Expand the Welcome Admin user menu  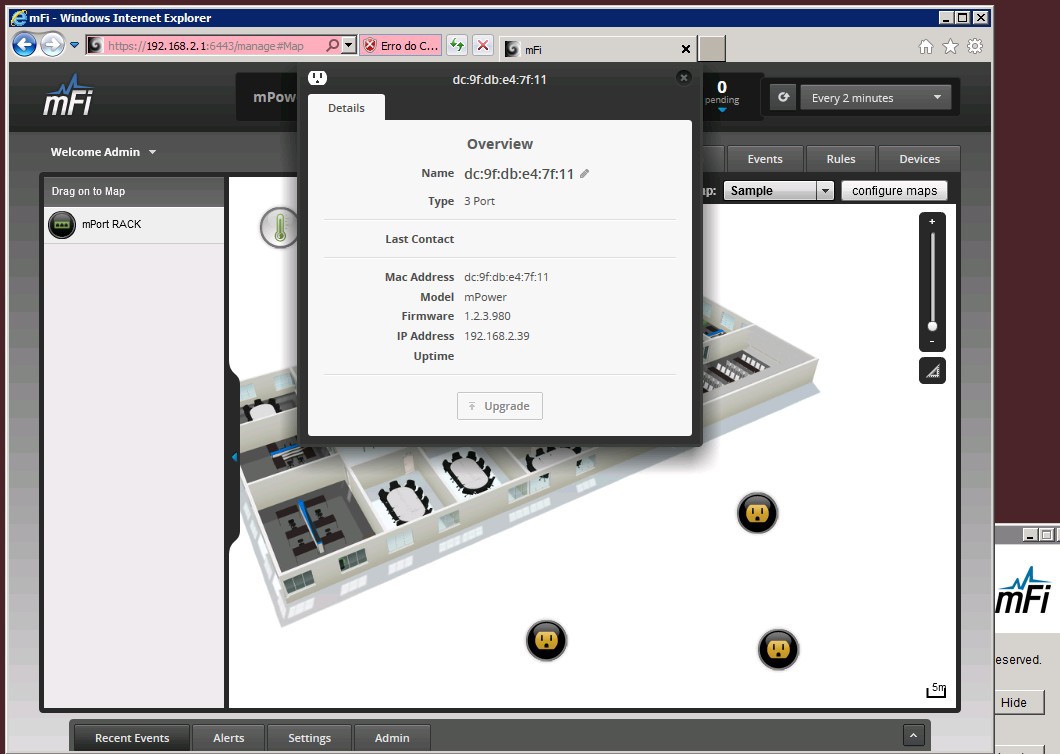coord(104,152)
